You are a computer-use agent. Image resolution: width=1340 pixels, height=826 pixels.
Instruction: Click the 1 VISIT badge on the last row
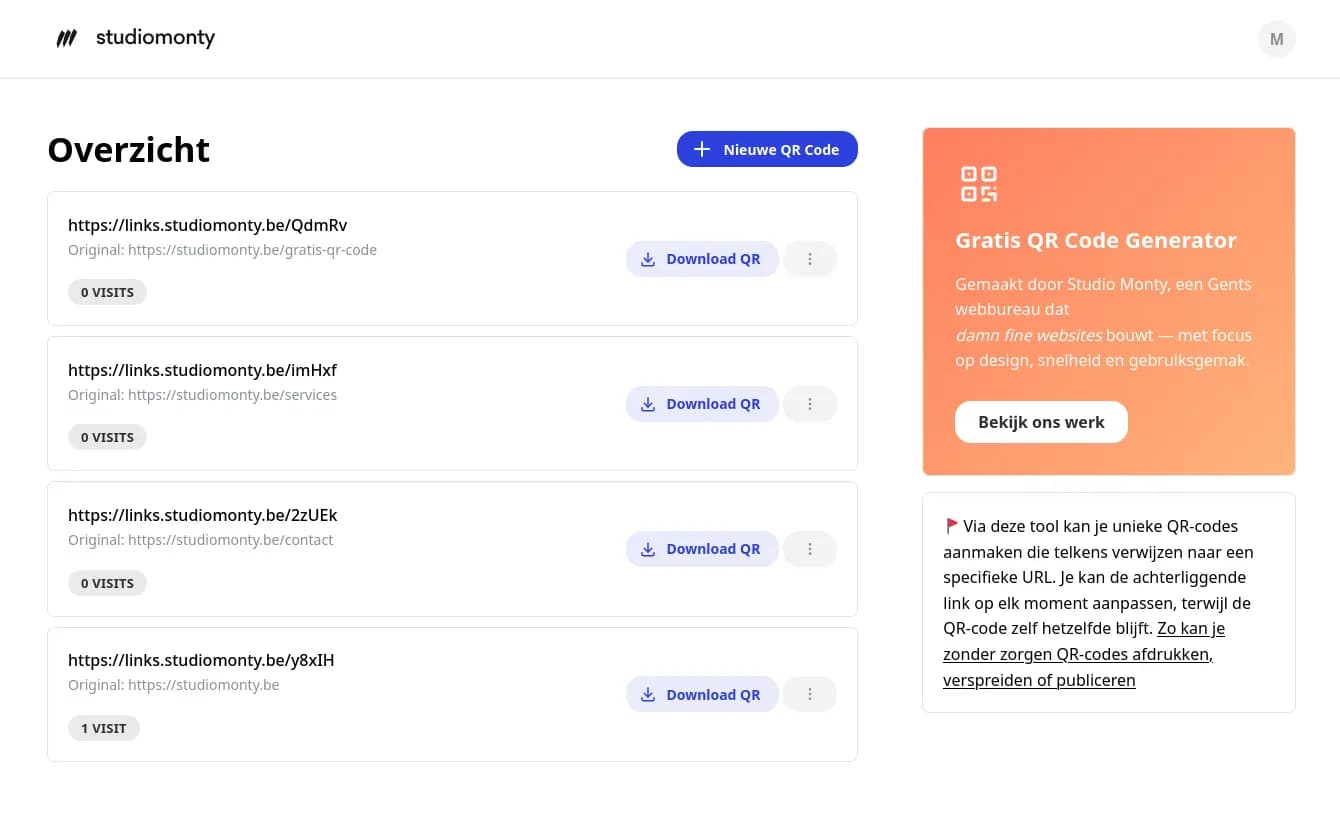[x=103, y=727]
